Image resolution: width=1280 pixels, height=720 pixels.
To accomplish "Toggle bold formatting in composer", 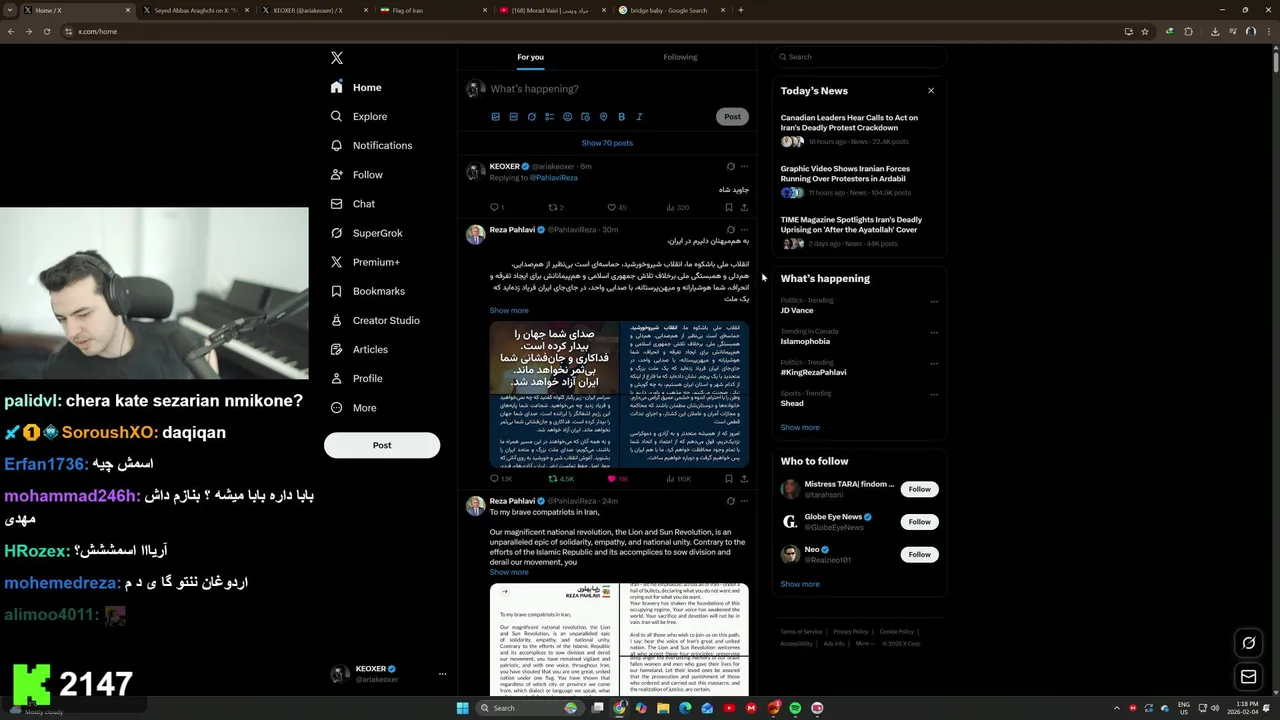I will coord(621,117).
